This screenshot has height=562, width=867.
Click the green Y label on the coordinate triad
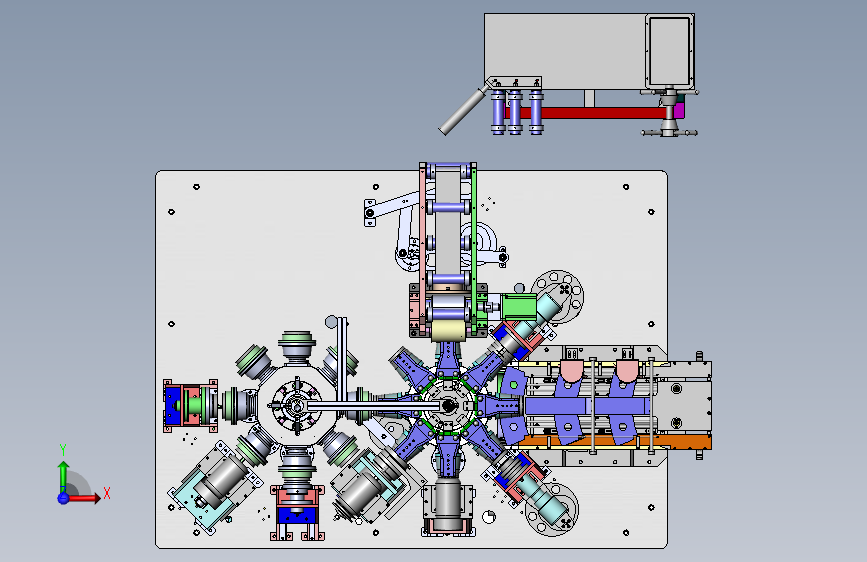(x=63, y=450)
